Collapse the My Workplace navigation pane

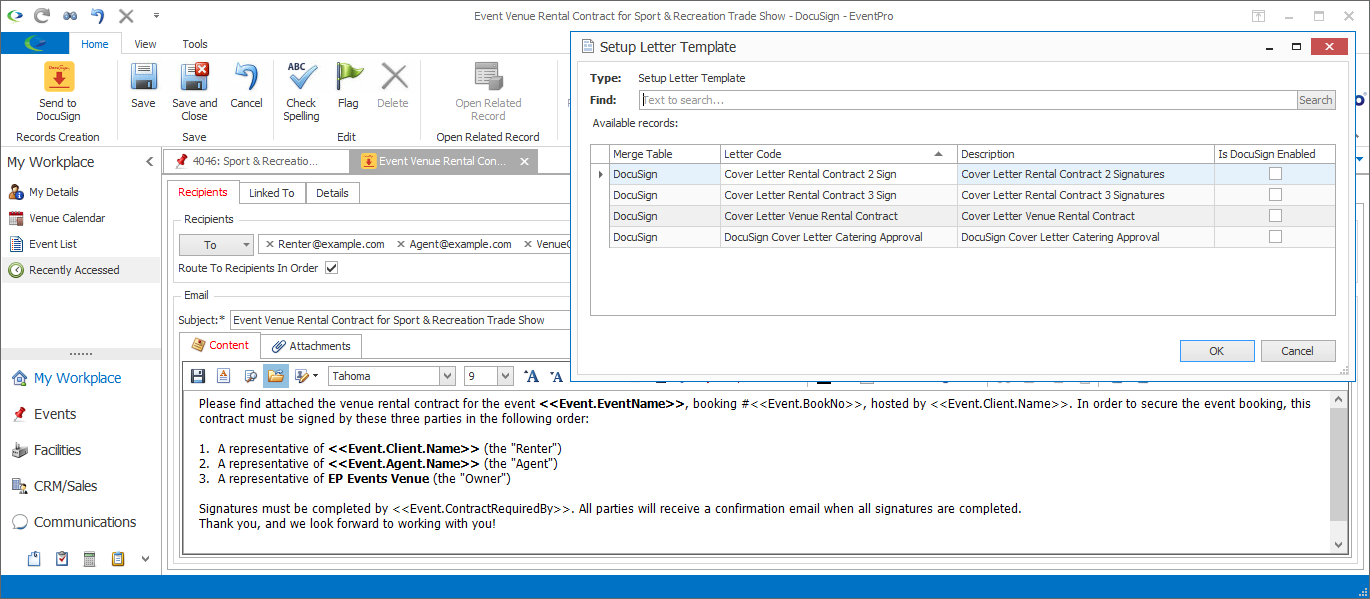(149, 162)
